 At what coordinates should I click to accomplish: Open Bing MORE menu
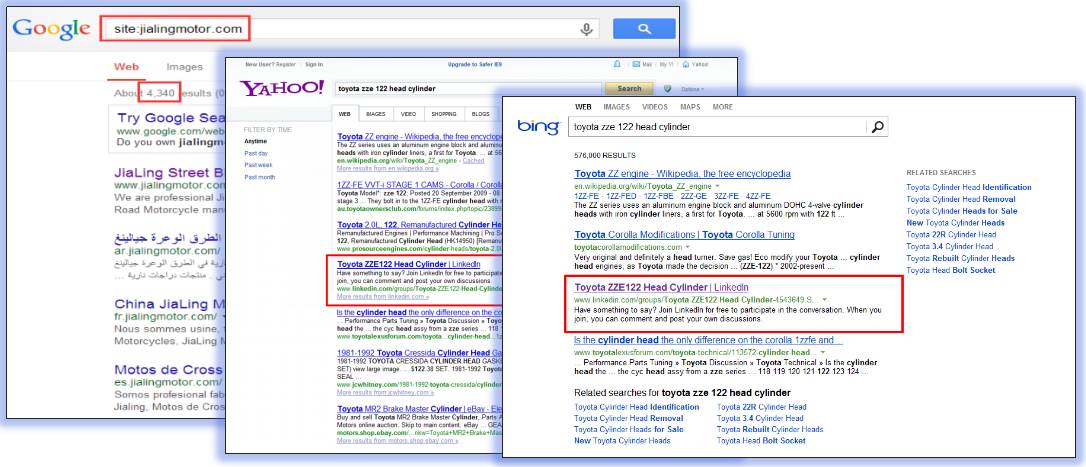click(722, 107)
